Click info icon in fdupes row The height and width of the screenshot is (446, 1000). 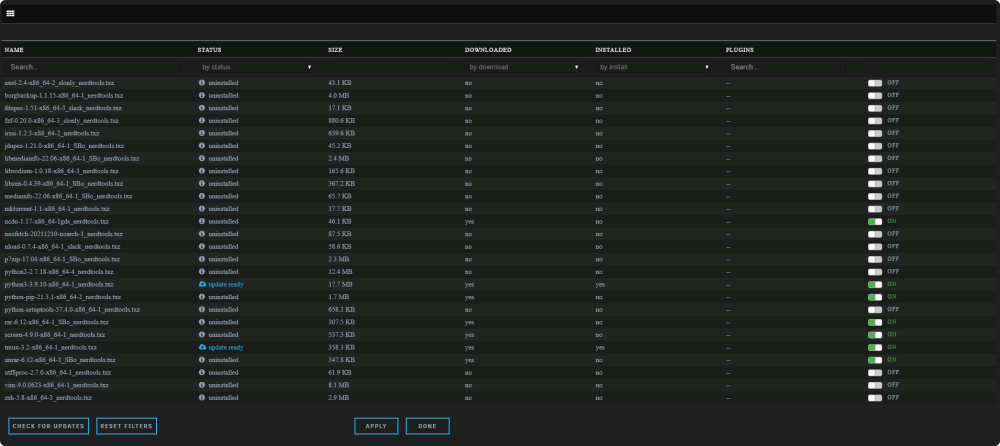202,108
